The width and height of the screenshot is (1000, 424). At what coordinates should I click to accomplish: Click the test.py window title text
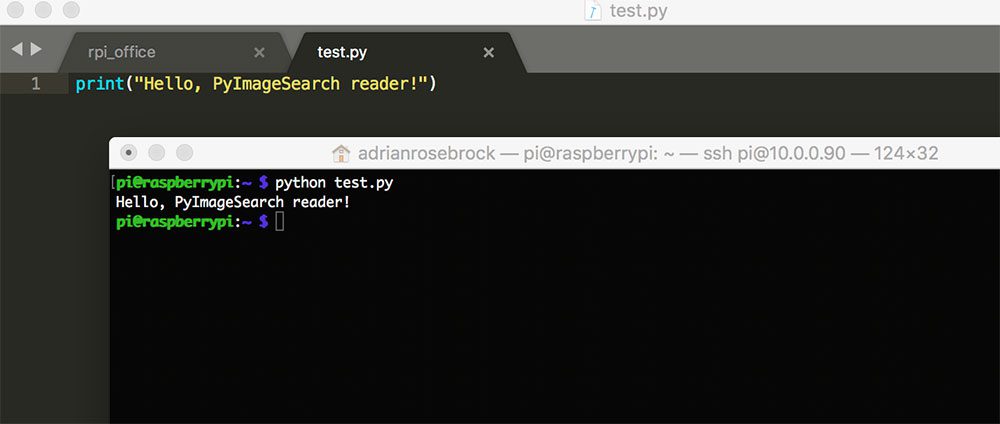[x=638, y=11]
